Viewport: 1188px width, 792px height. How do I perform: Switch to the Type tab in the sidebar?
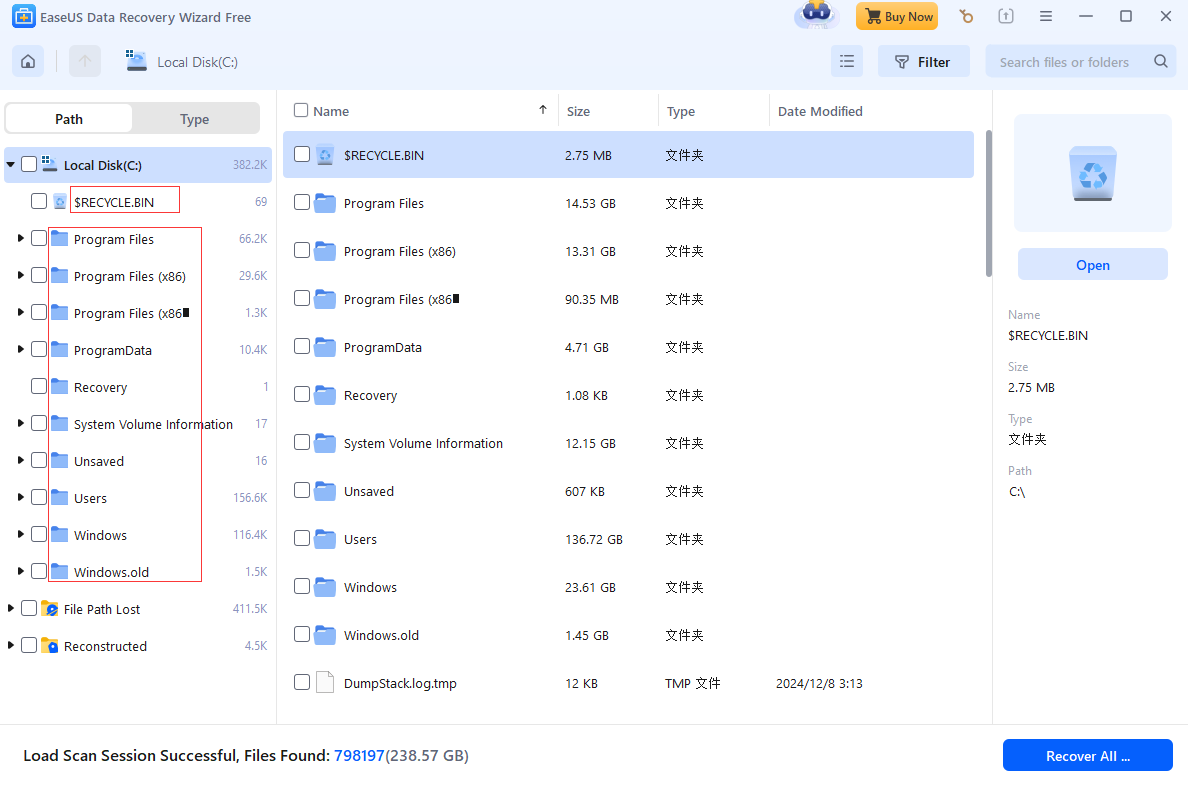[x=195, y=119]
